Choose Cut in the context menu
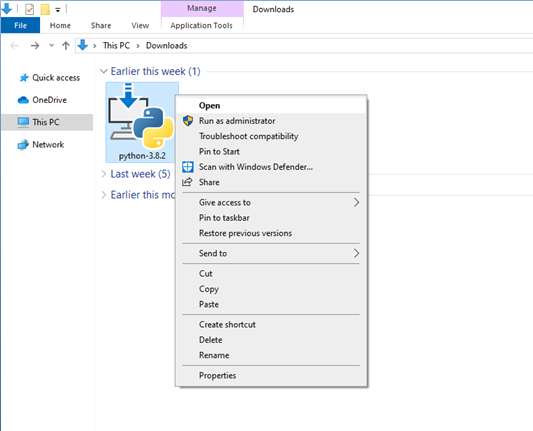This screenshot has width=533, height=431. pyautogui.click(x=271, y=274)
